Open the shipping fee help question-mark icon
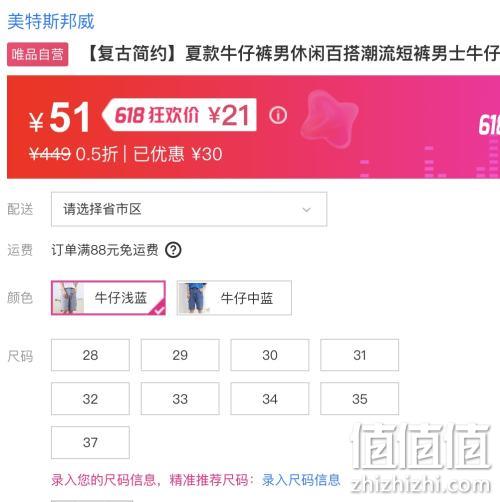This screenshot has width=500, height=502. [173, 250]
